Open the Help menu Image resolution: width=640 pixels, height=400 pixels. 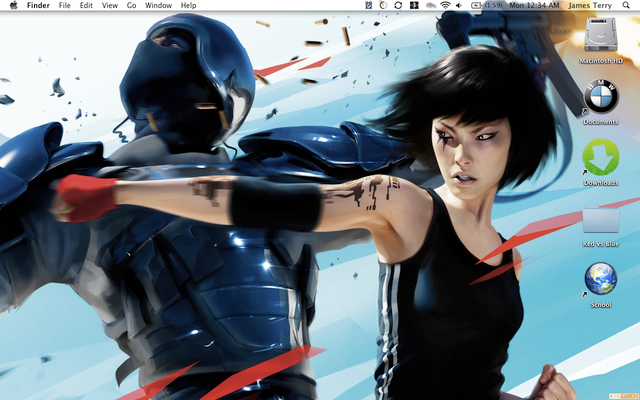pyautogui.click(x=189, y=5)
